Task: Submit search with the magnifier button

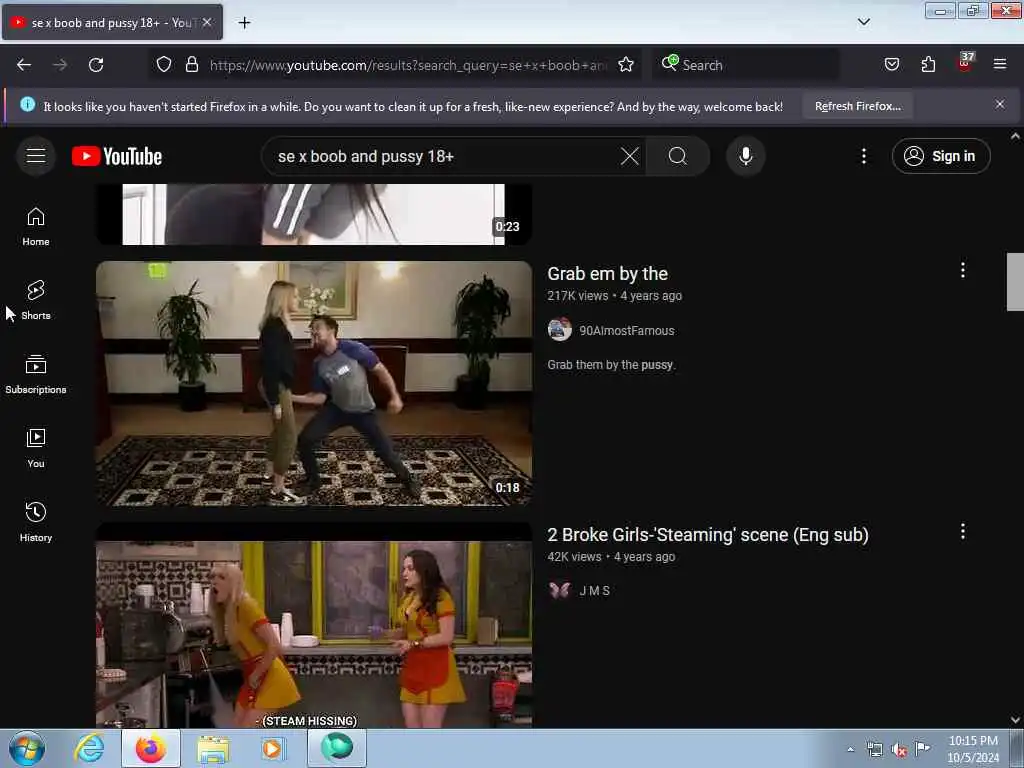Action: point(677,156)
